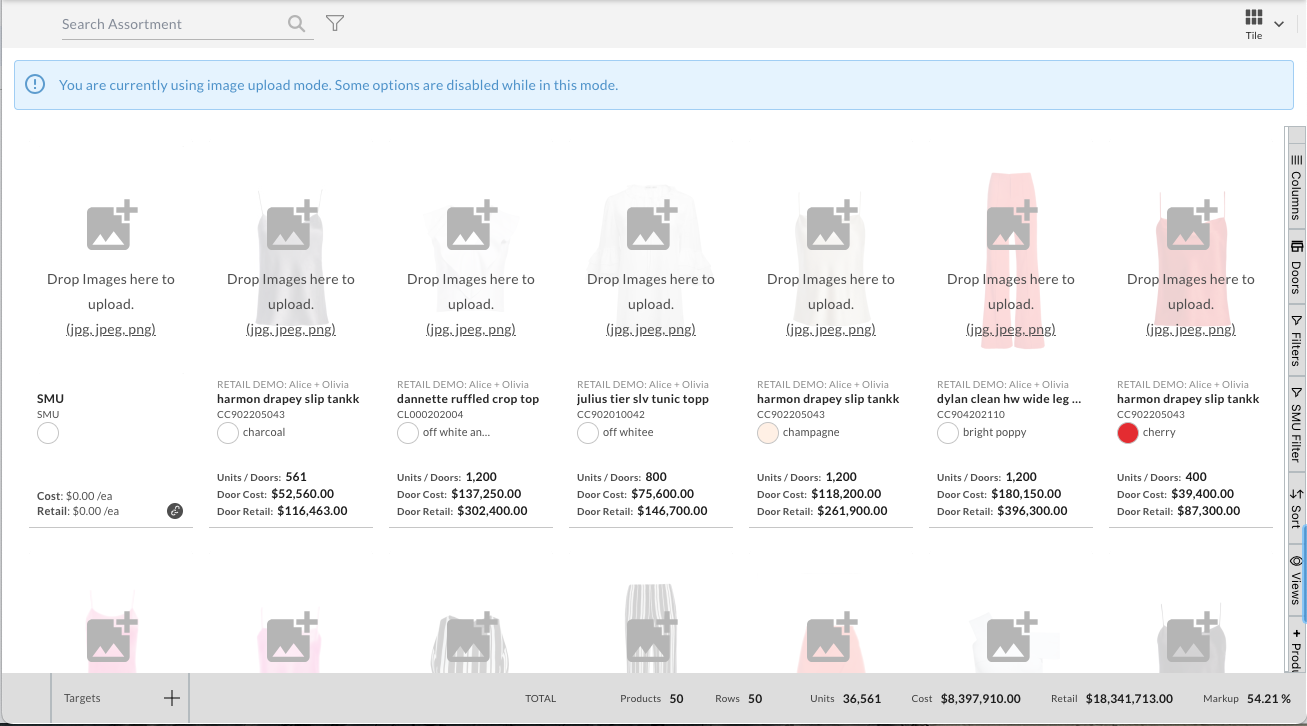This screenshot has width=1307, height=726.
Task: Click upload icon on dylan wide leg pants
Action: tap(1011, 225)
